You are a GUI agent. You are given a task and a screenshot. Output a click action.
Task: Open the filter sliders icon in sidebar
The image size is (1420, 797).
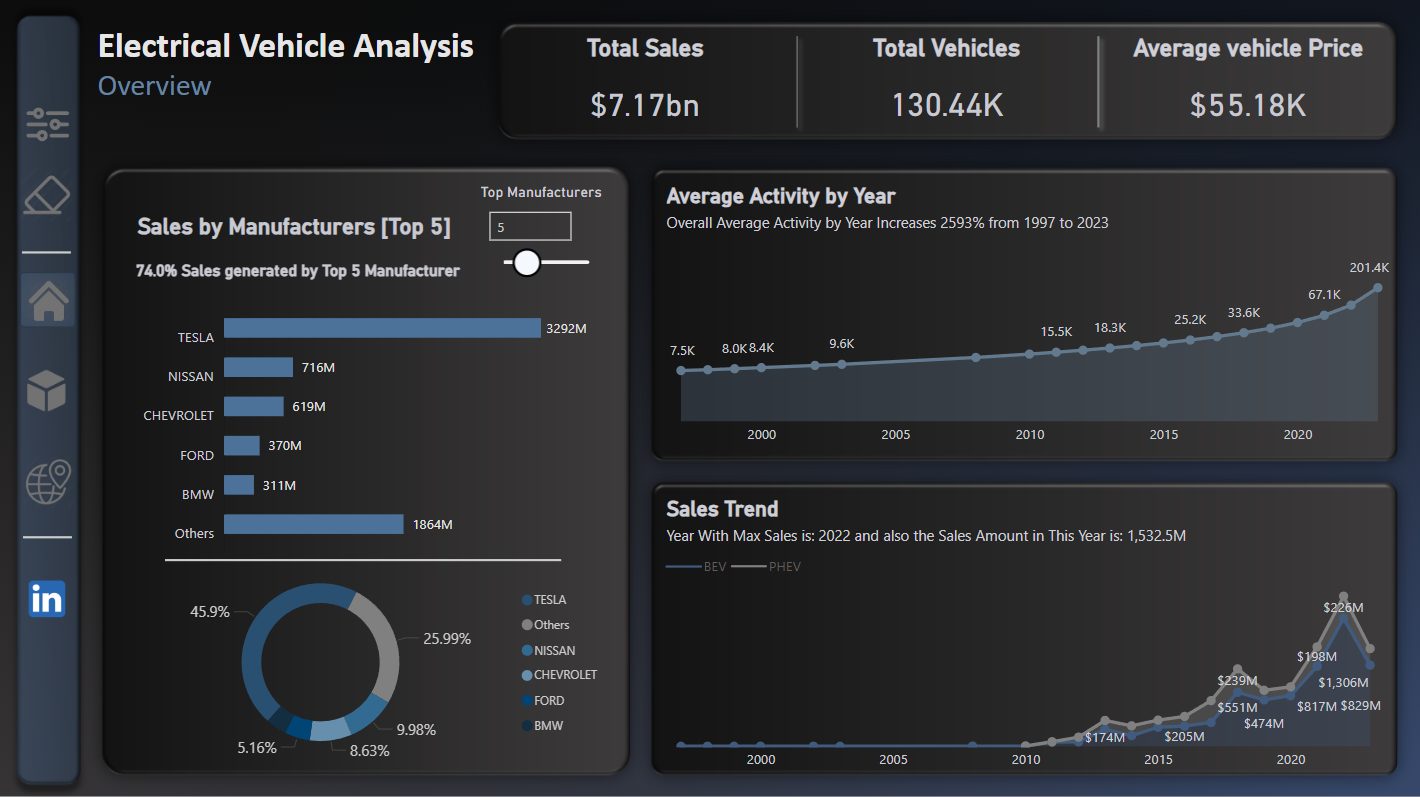(x=47, y=125)
